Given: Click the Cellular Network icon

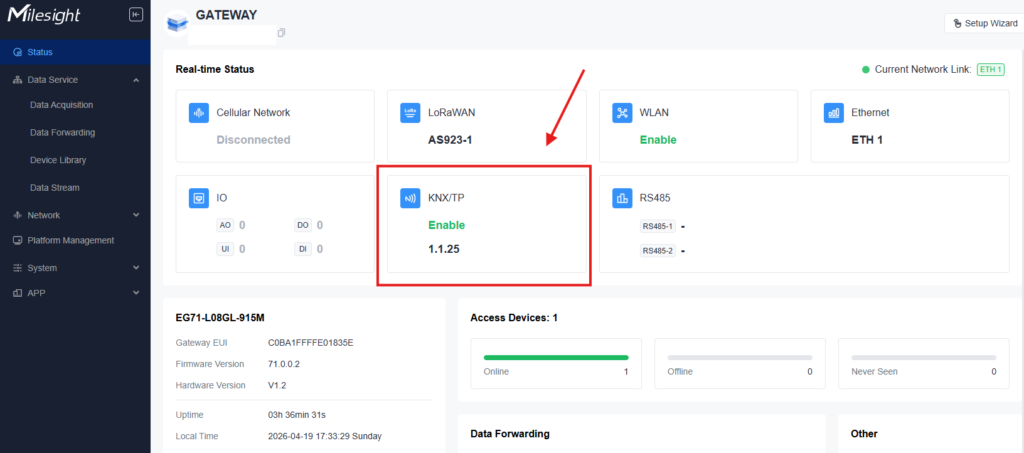Looking at the screenshot, I should pos(199,113).
